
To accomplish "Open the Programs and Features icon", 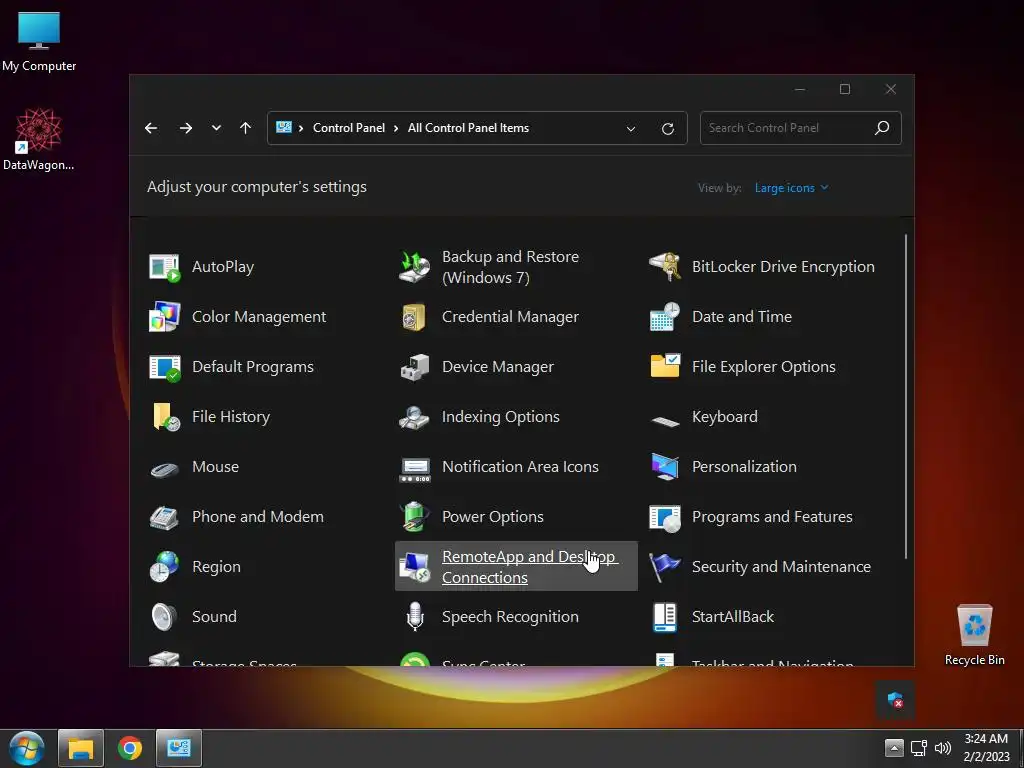I will pyautogui.click(x=664, y=517).
